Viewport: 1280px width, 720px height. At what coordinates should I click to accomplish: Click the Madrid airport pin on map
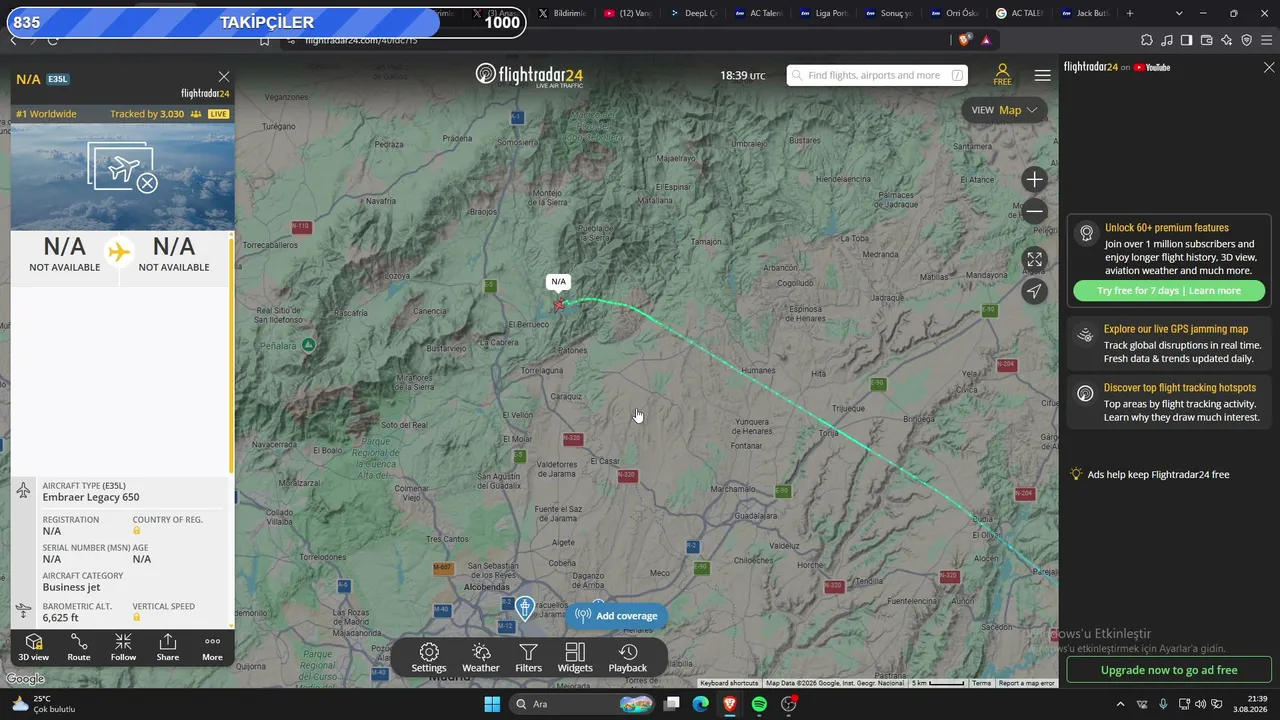[x=525, y=607]
